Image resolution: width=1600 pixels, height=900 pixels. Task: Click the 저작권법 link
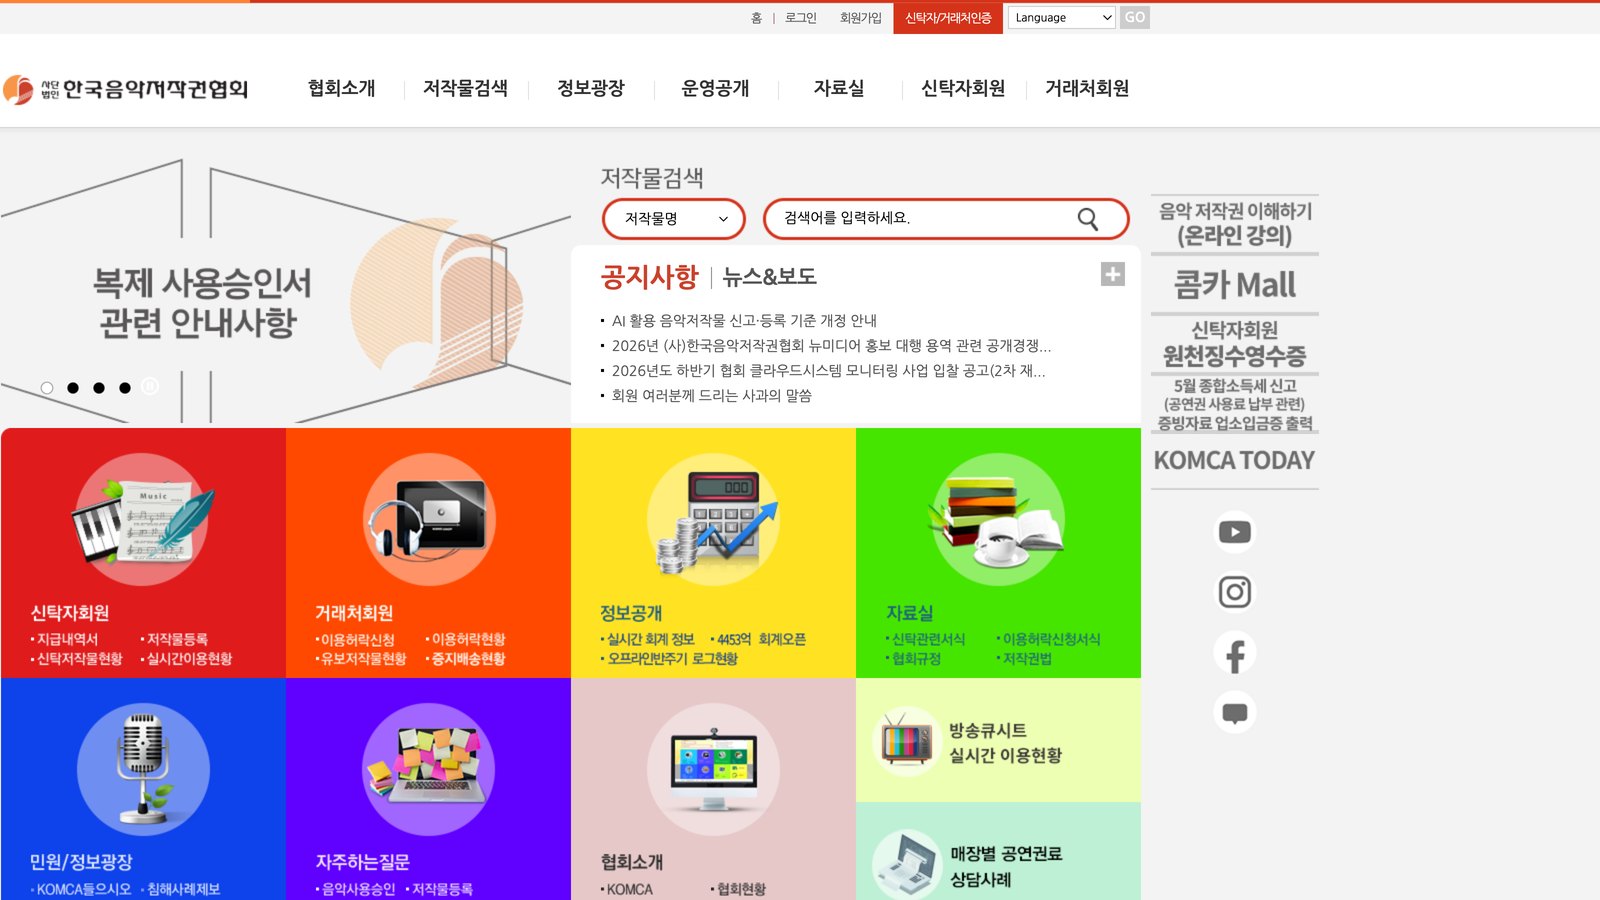(1027, 659)
